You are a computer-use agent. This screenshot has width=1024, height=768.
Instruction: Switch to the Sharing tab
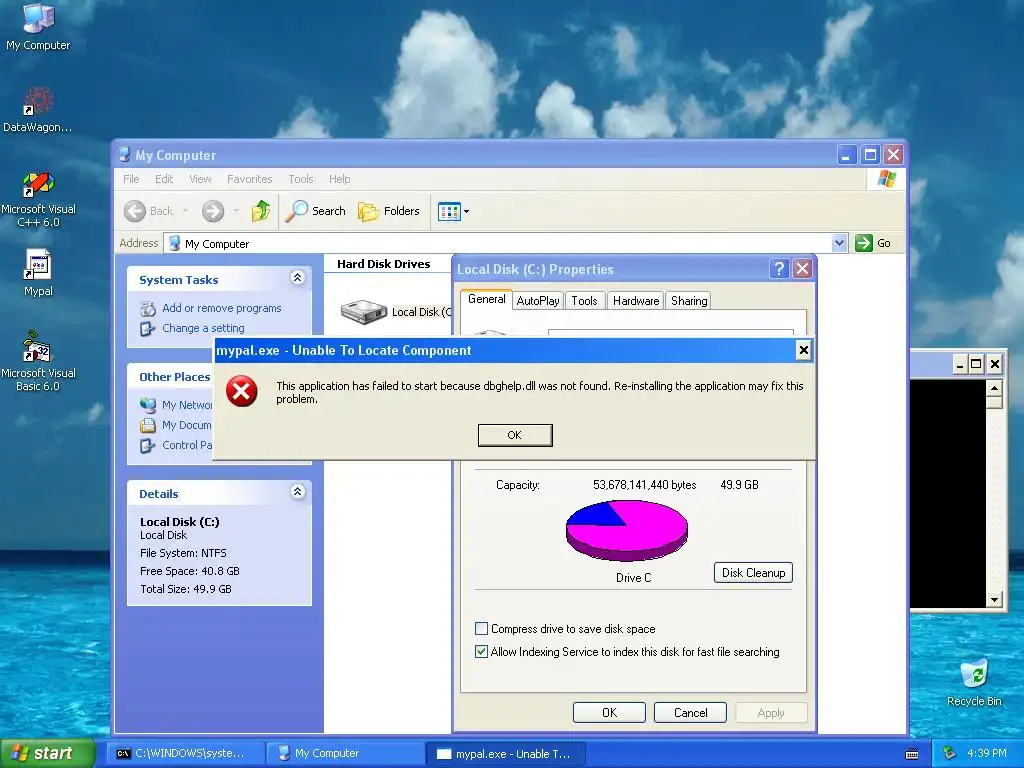coord(689,300)
